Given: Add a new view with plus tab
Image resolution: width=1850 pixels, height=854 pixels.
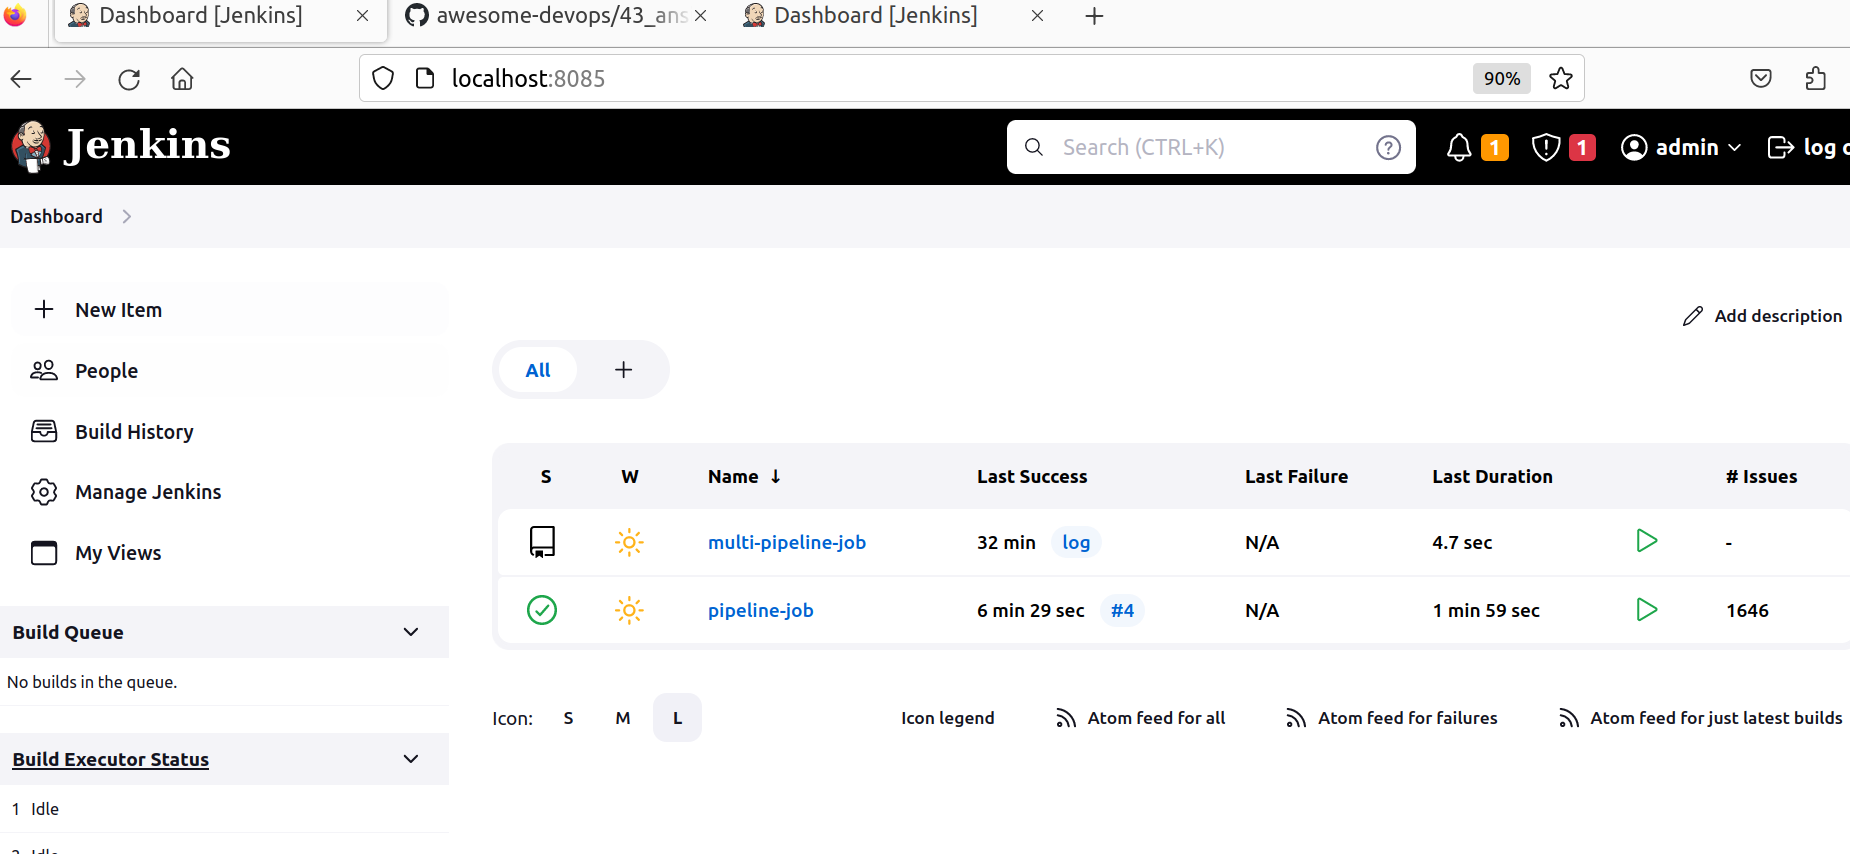Looking at the screenshot, I should 623,370.
